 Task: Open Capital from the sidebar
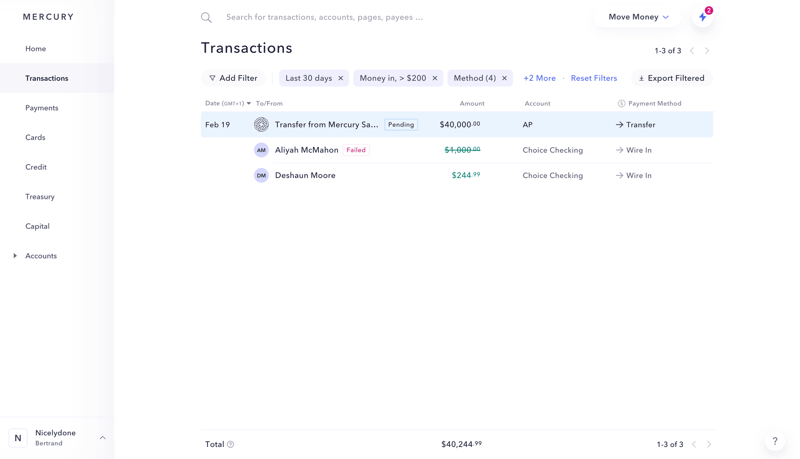tap(37, 226)
